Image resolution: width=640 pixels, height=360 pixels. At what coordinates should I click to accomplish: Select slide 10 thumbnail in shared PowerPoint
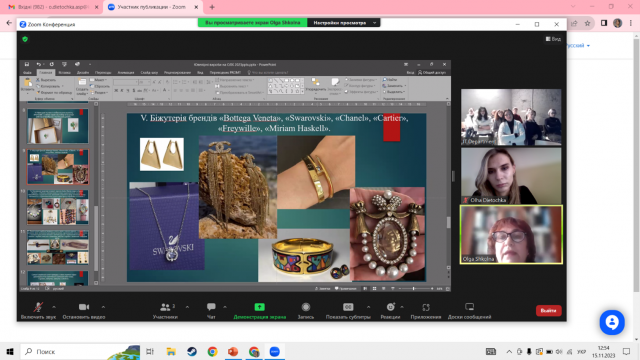(58, 207)
